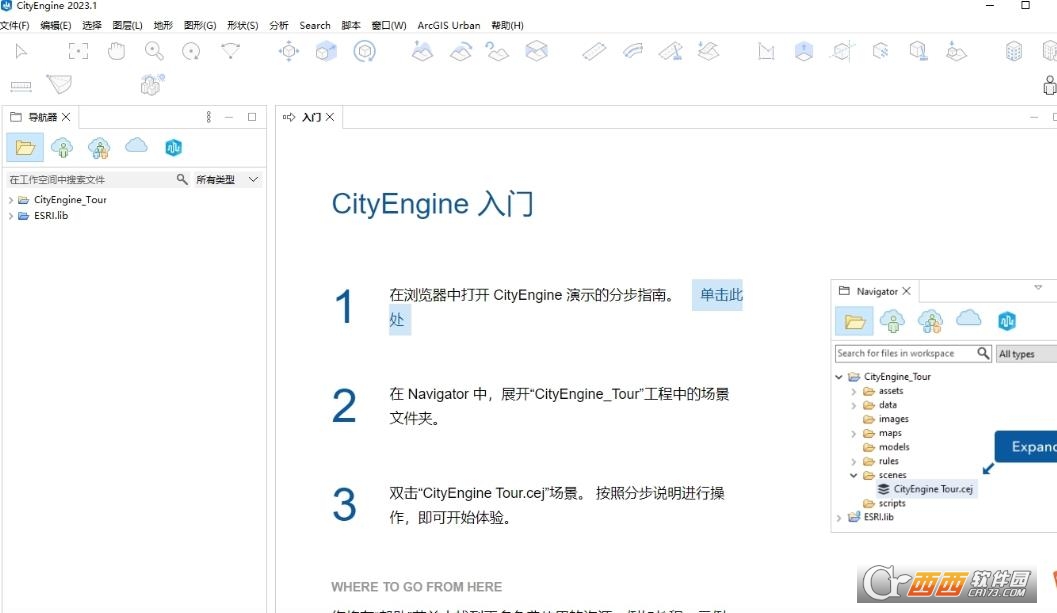Open the ArcGIS Urban menu
The height and width of the screenshot is (613, 1057).
(x=449, y=25)
